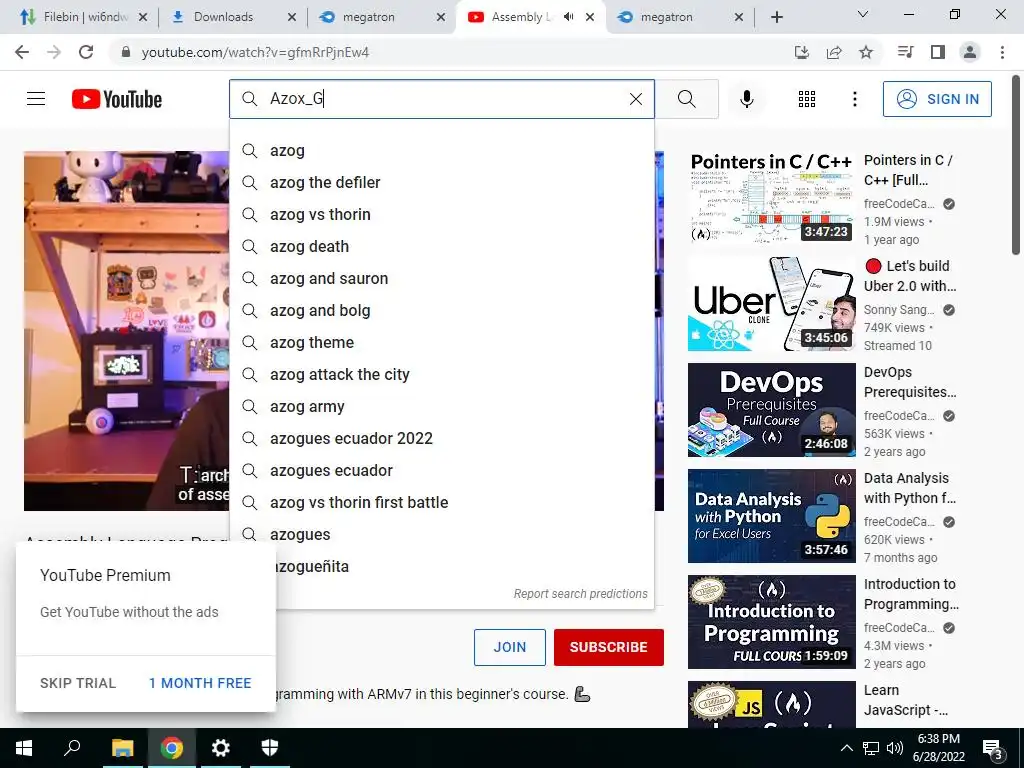Image resolution: width=1024 pixels, height=768 pixels.
Task: Close the Downloads tab
Action: coord(292,17)
